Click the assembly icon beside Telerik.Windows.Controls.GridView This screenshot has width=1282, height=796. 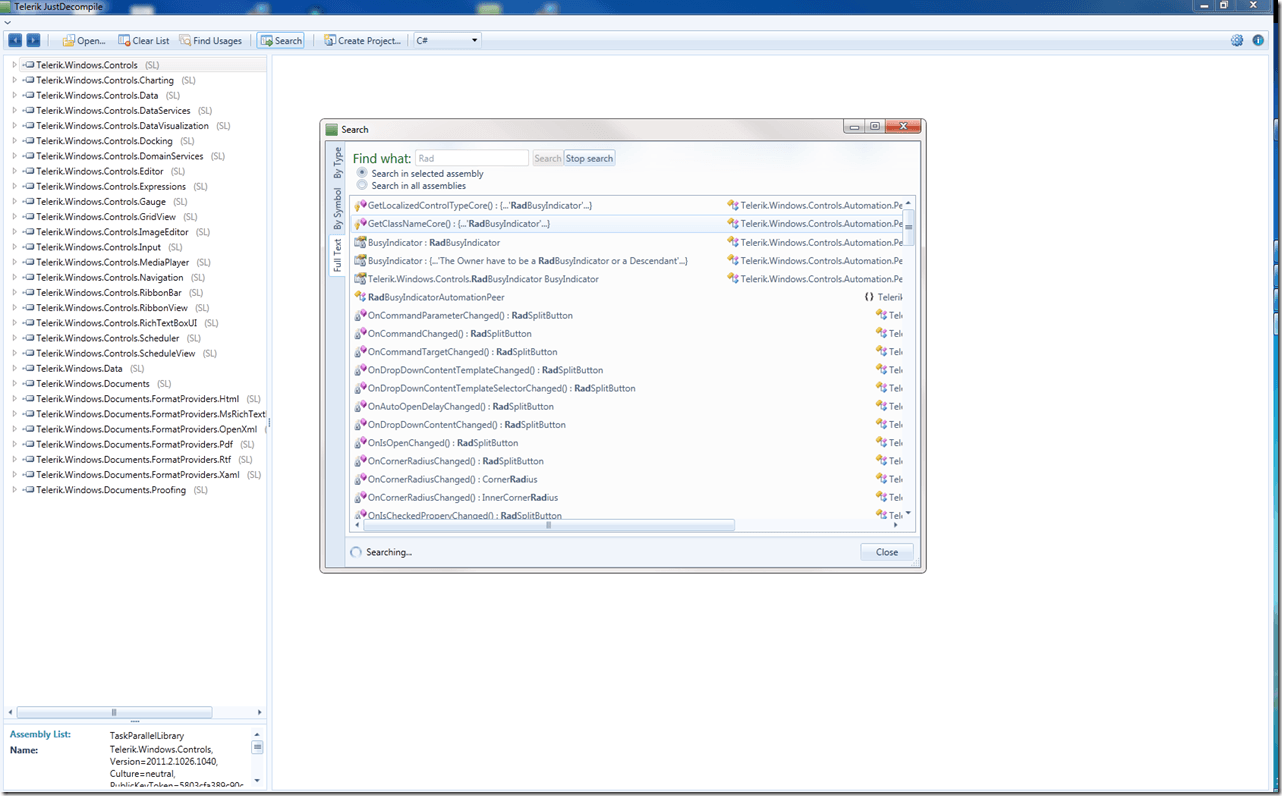[x=28, y=217]
